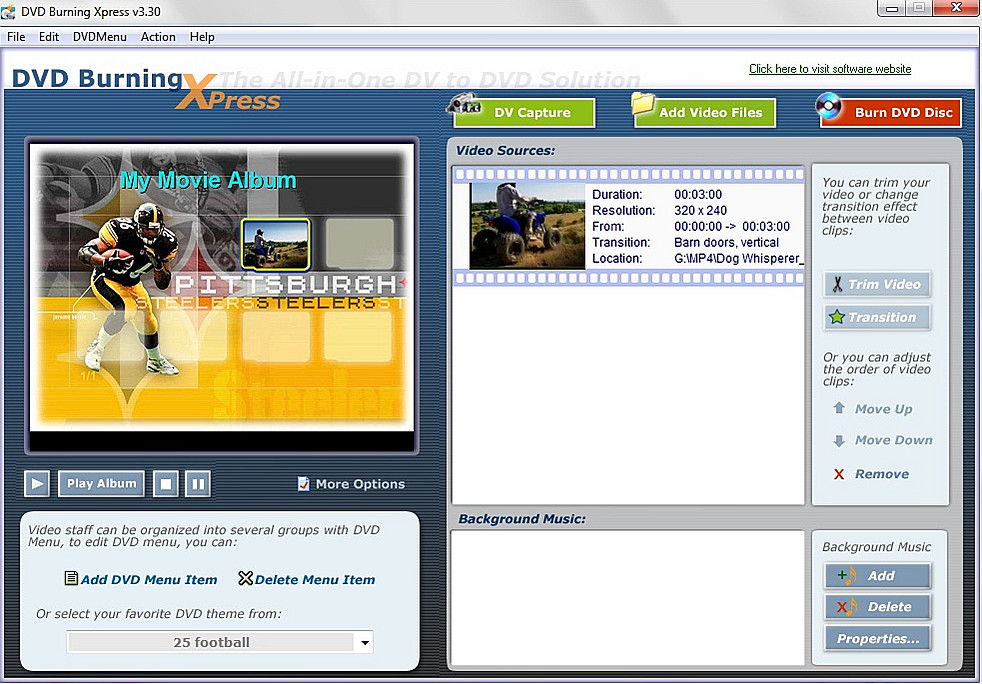Screen dimensions: 982x684
Task: Pause preview with the pause button
Action: pyautogui.click(x=198, y=484)
